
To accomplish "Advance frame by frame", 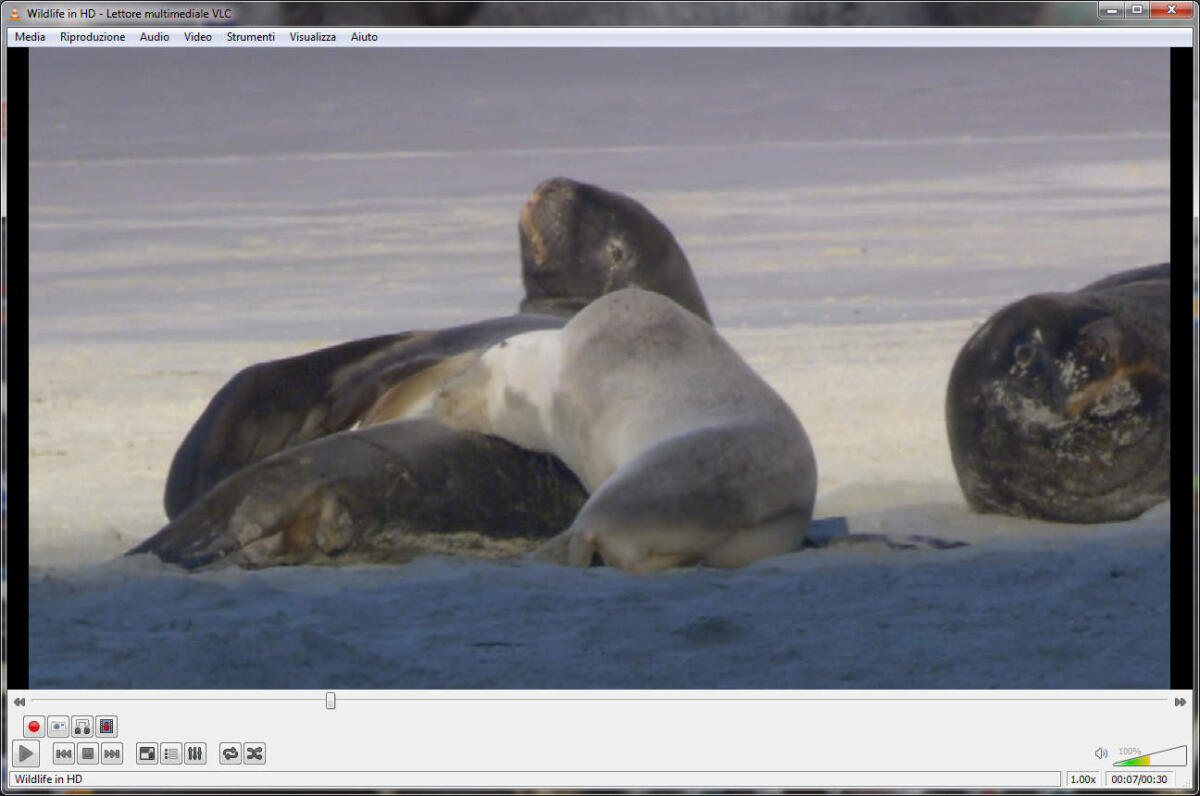I will 106,727.
